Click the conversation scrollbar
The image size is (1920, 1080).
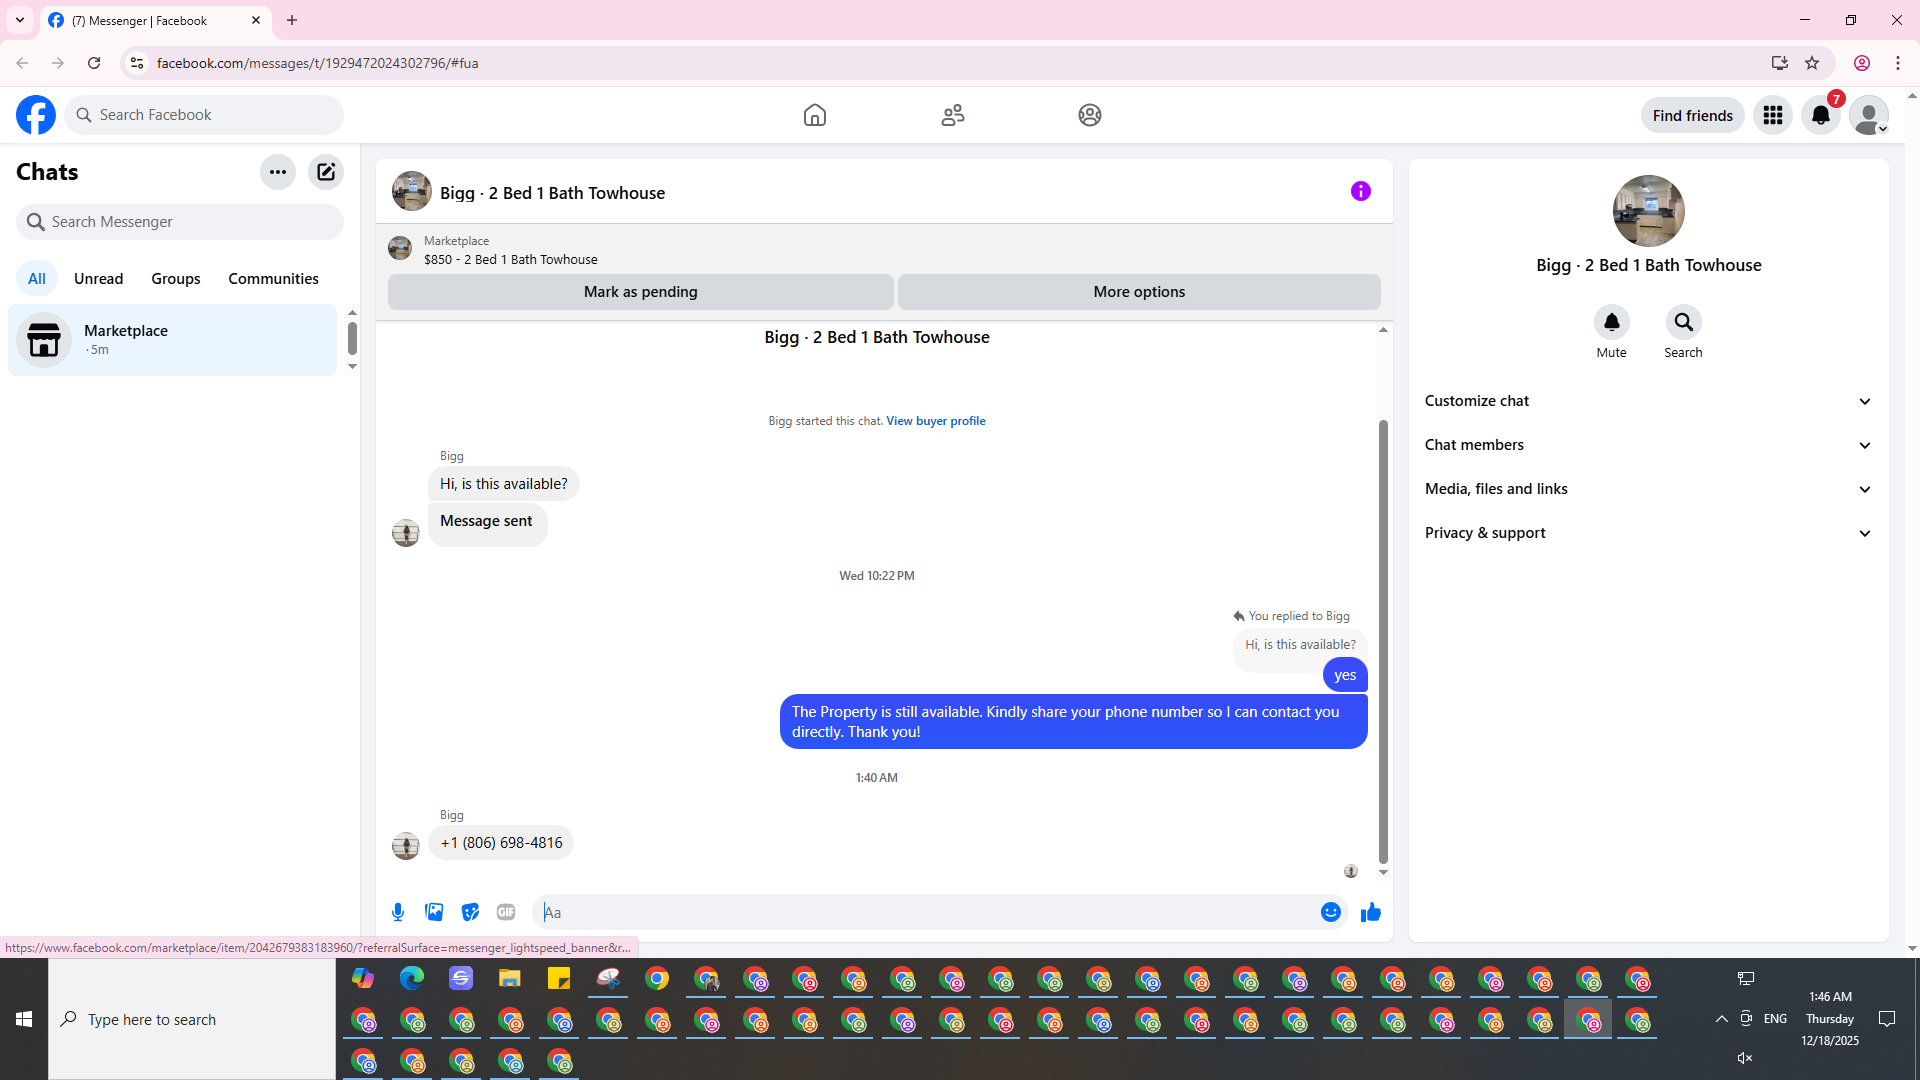(1383, 640)
